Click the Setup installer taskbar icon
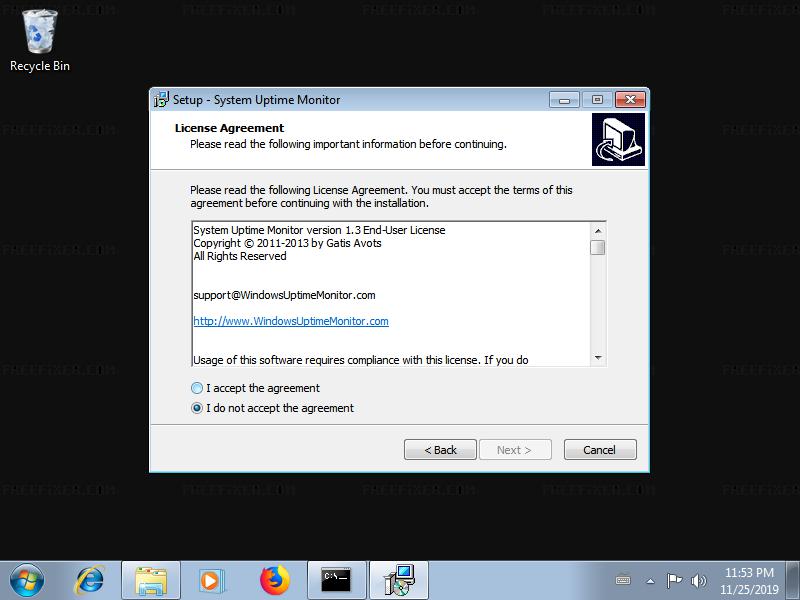 pyautogui.click(x=399, y=581)
